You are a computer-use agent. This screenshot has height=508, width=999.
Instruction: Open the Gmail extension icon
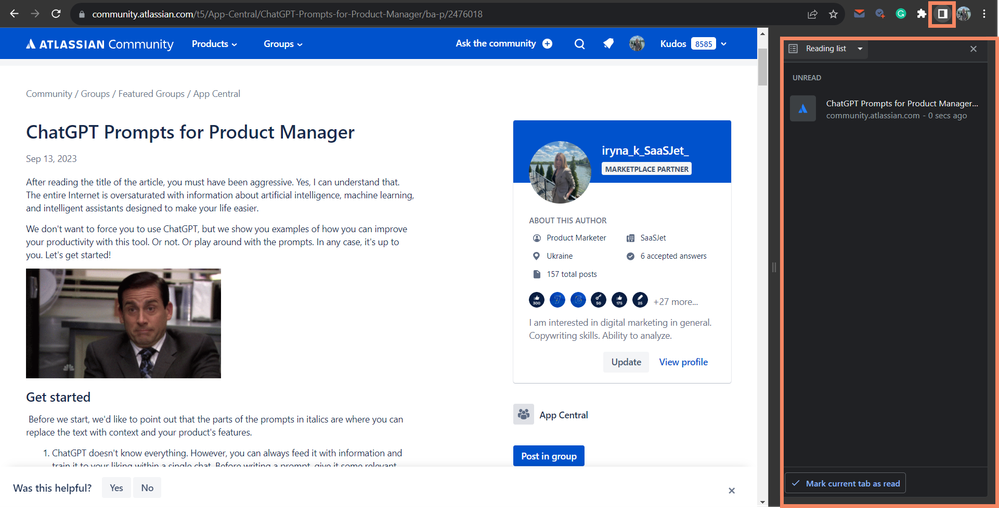[x=859, y=13]
